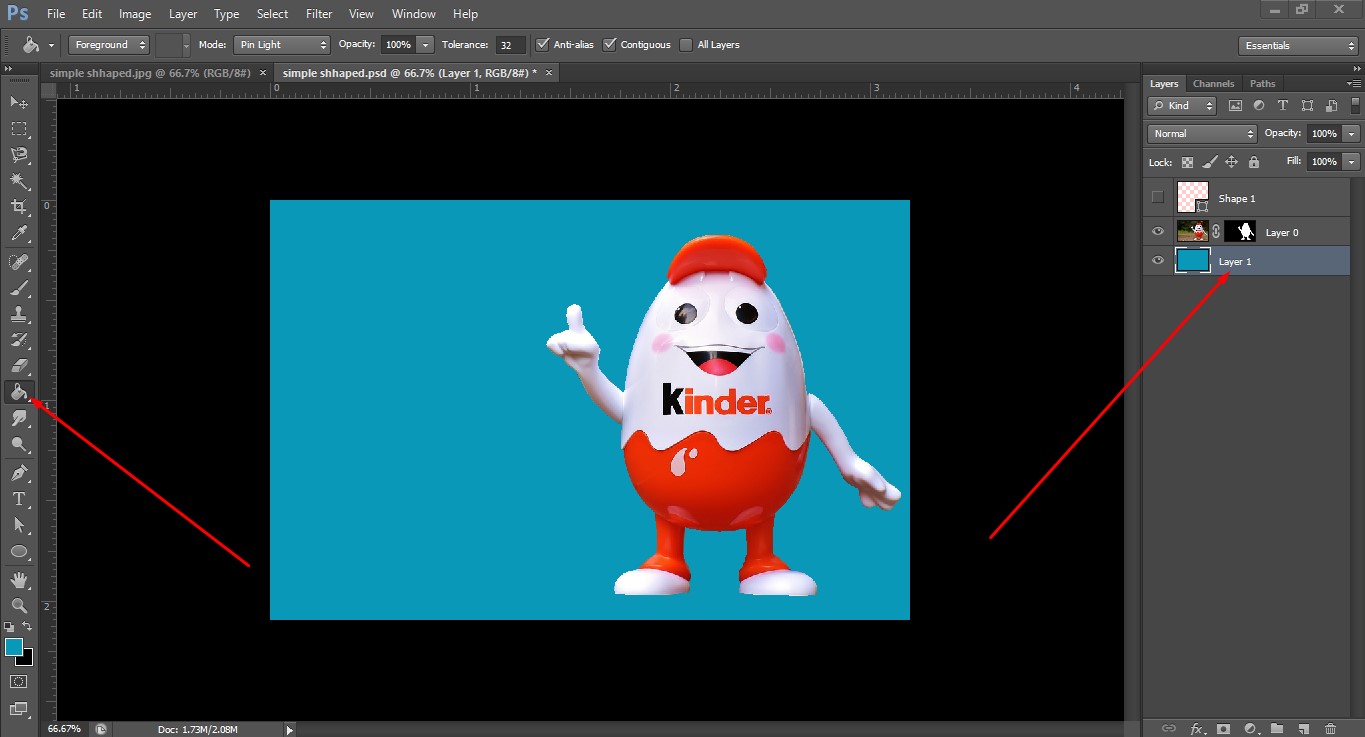Filter layers by shape layers icon
The height and width of the screenshot is (737, 1365).
point(1307,105)
